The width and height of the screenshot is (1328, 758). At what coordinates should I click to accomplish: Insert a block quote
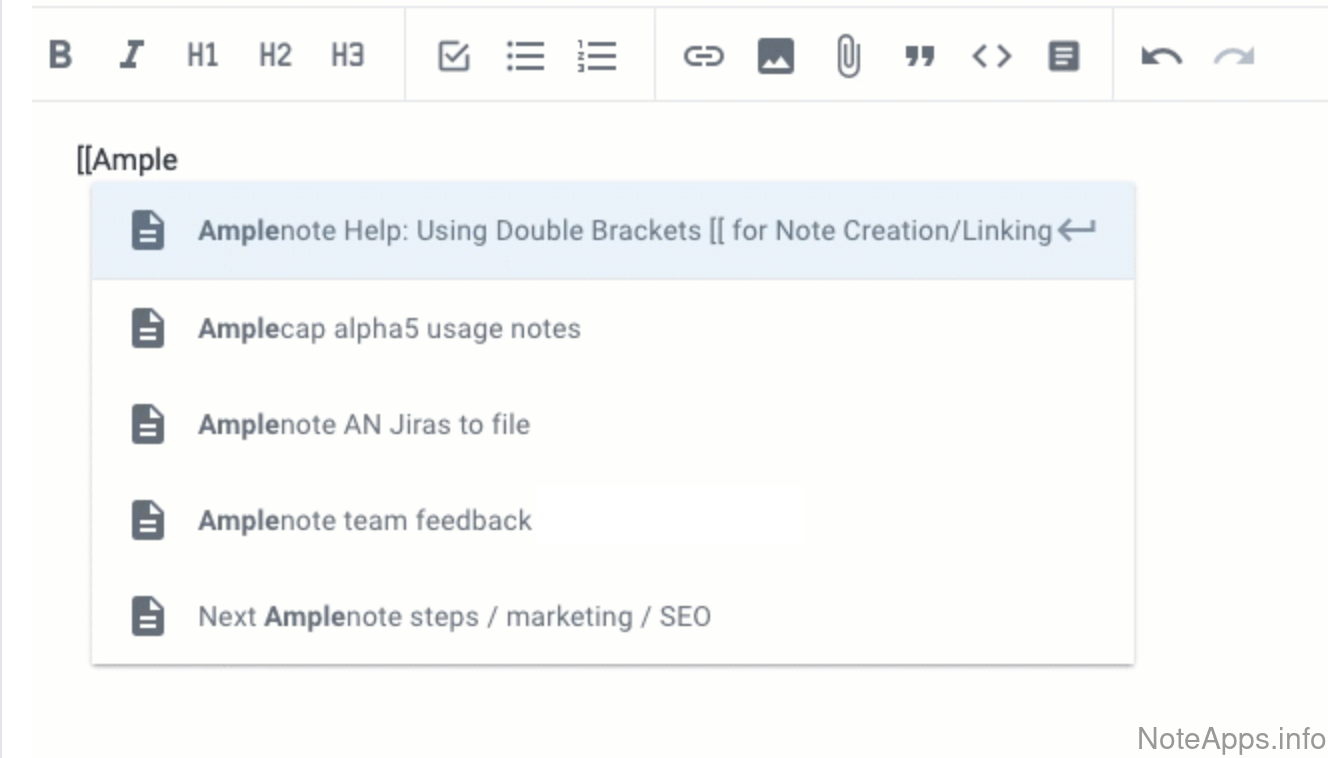point(919,57)
